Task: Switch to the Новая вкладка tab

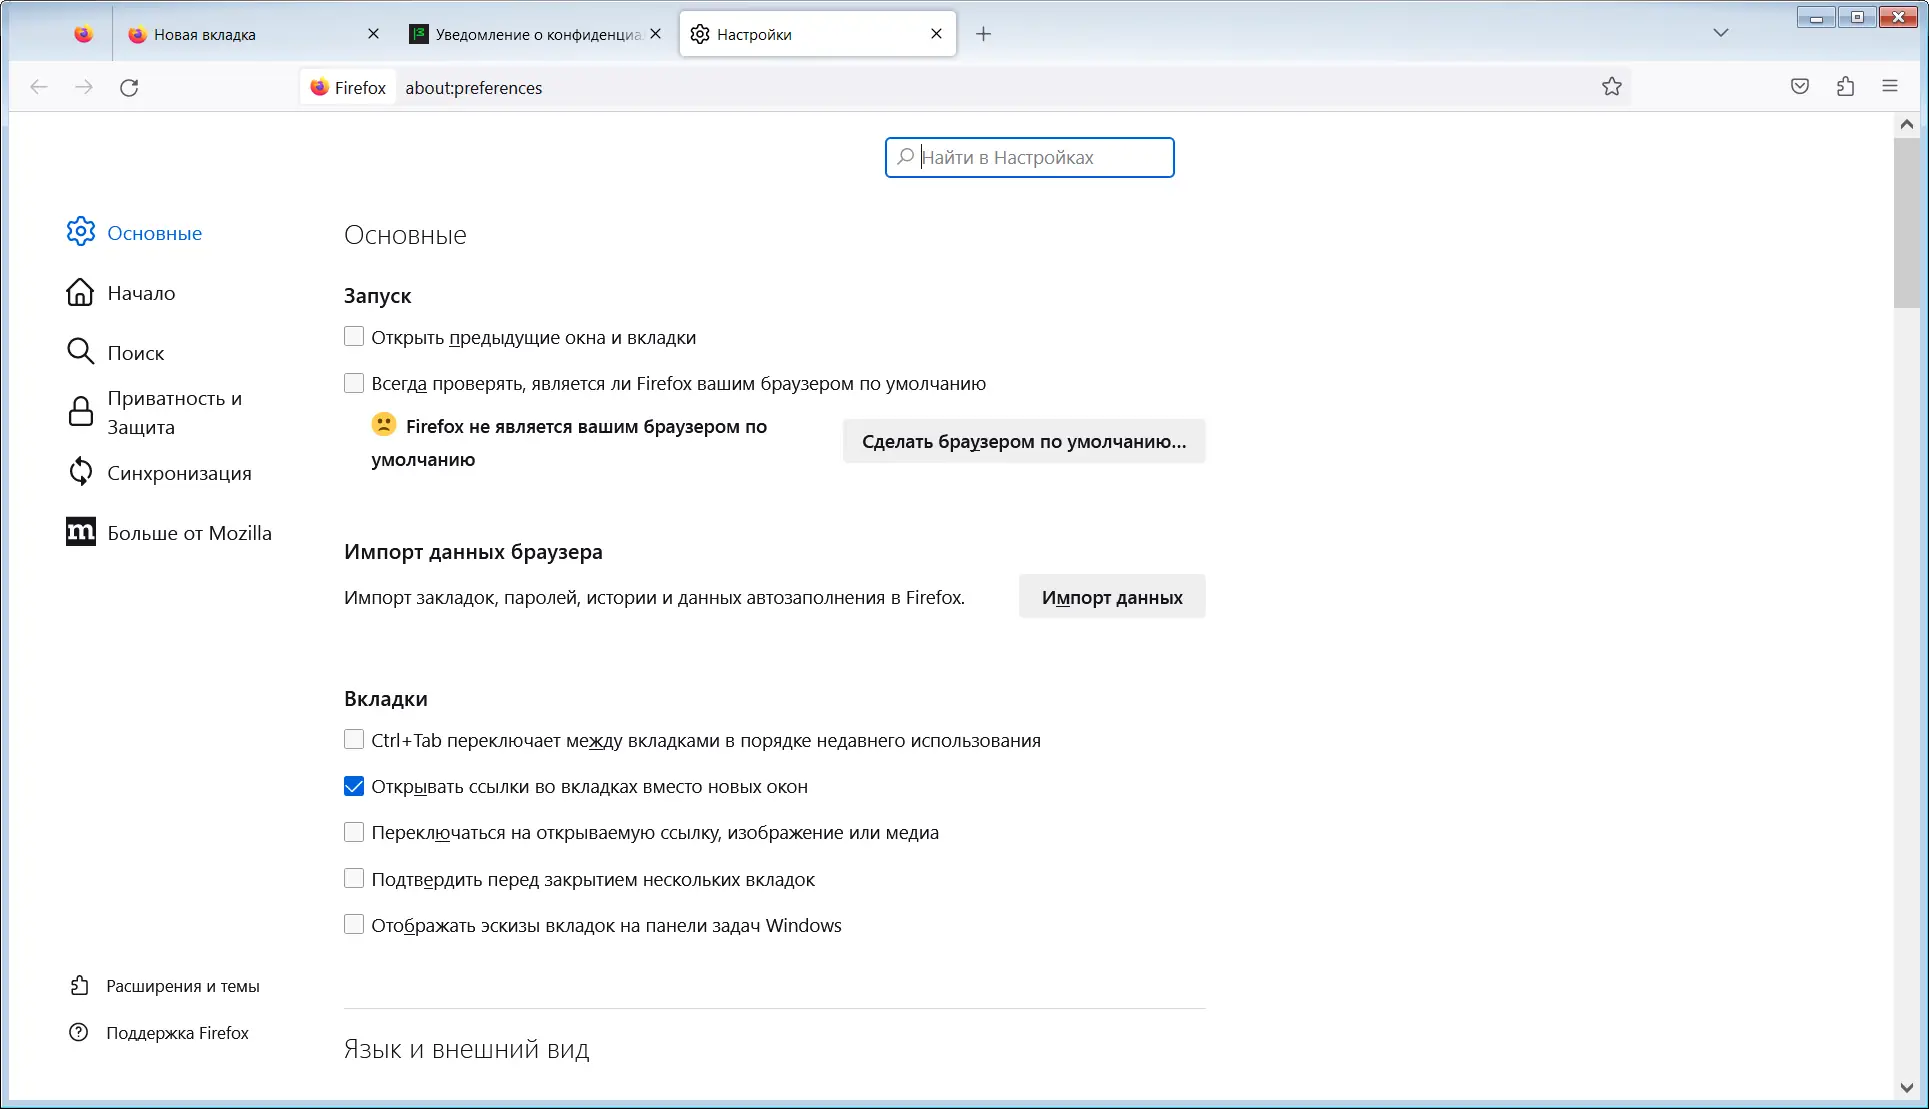Action: tap(205, 34)
